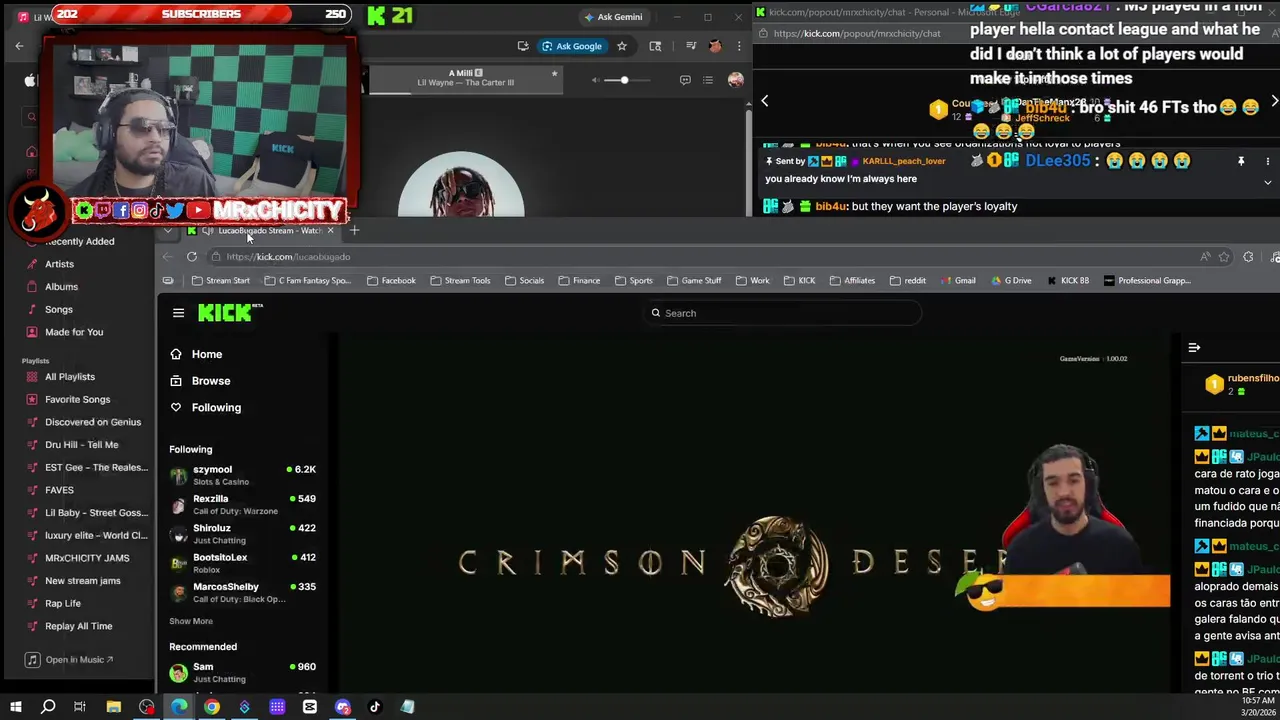This screenshot has width=1280, height=720.
Task: Collapse the Kick chat panel
Action: [x=1194, y=347]
